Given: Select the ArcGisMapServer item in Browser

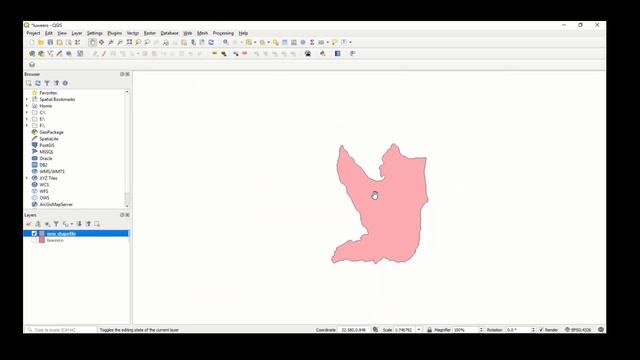Looking at the screenshot, I should click(x=56, y=204).
